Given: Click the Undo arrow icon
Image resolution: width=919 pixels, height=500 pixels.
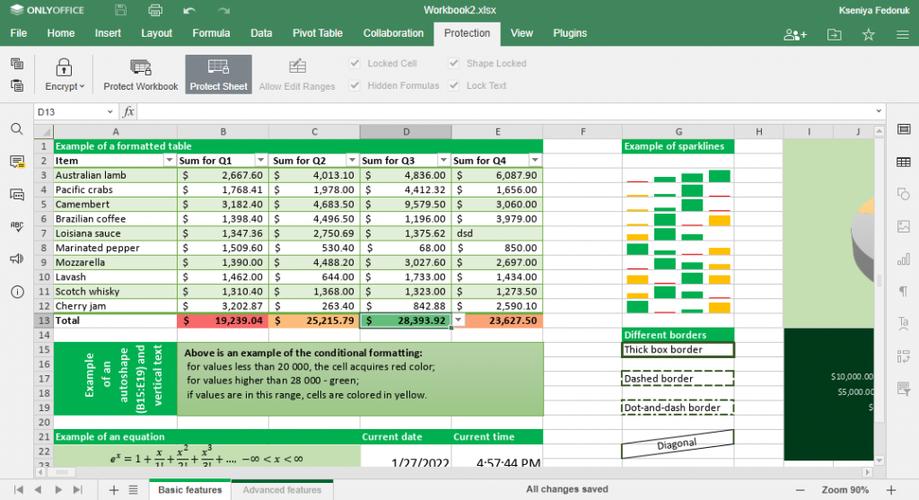Looking at the screenshot, I should point(189,10).
